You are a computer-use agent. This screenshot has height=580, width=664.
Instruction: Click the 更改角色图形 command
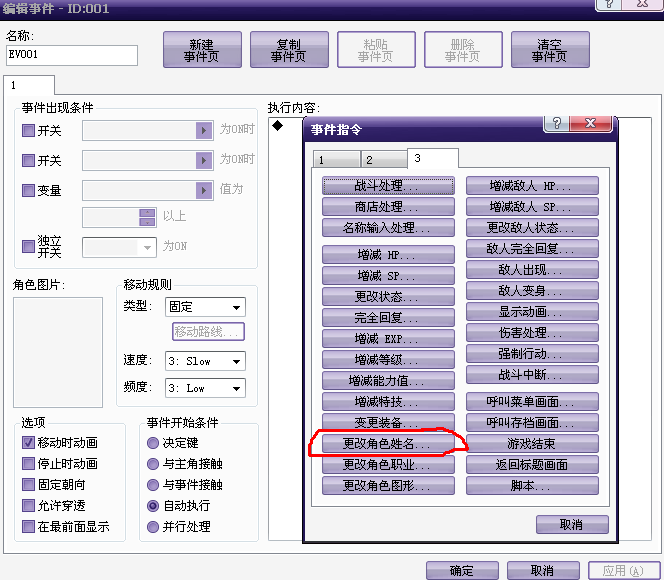click(388, 486)
